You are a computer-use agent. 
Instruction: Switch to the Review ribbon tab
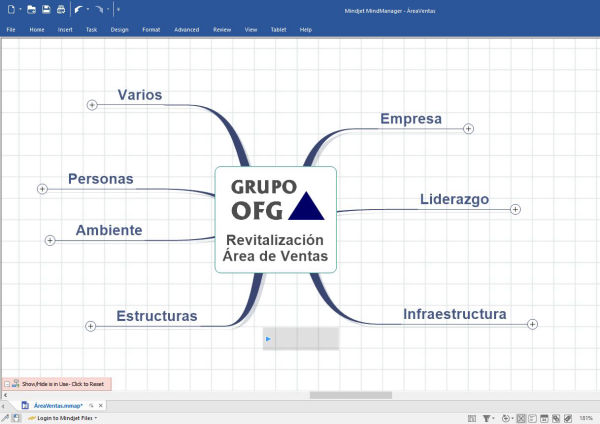pyautogui.click(x=222, y=29)
